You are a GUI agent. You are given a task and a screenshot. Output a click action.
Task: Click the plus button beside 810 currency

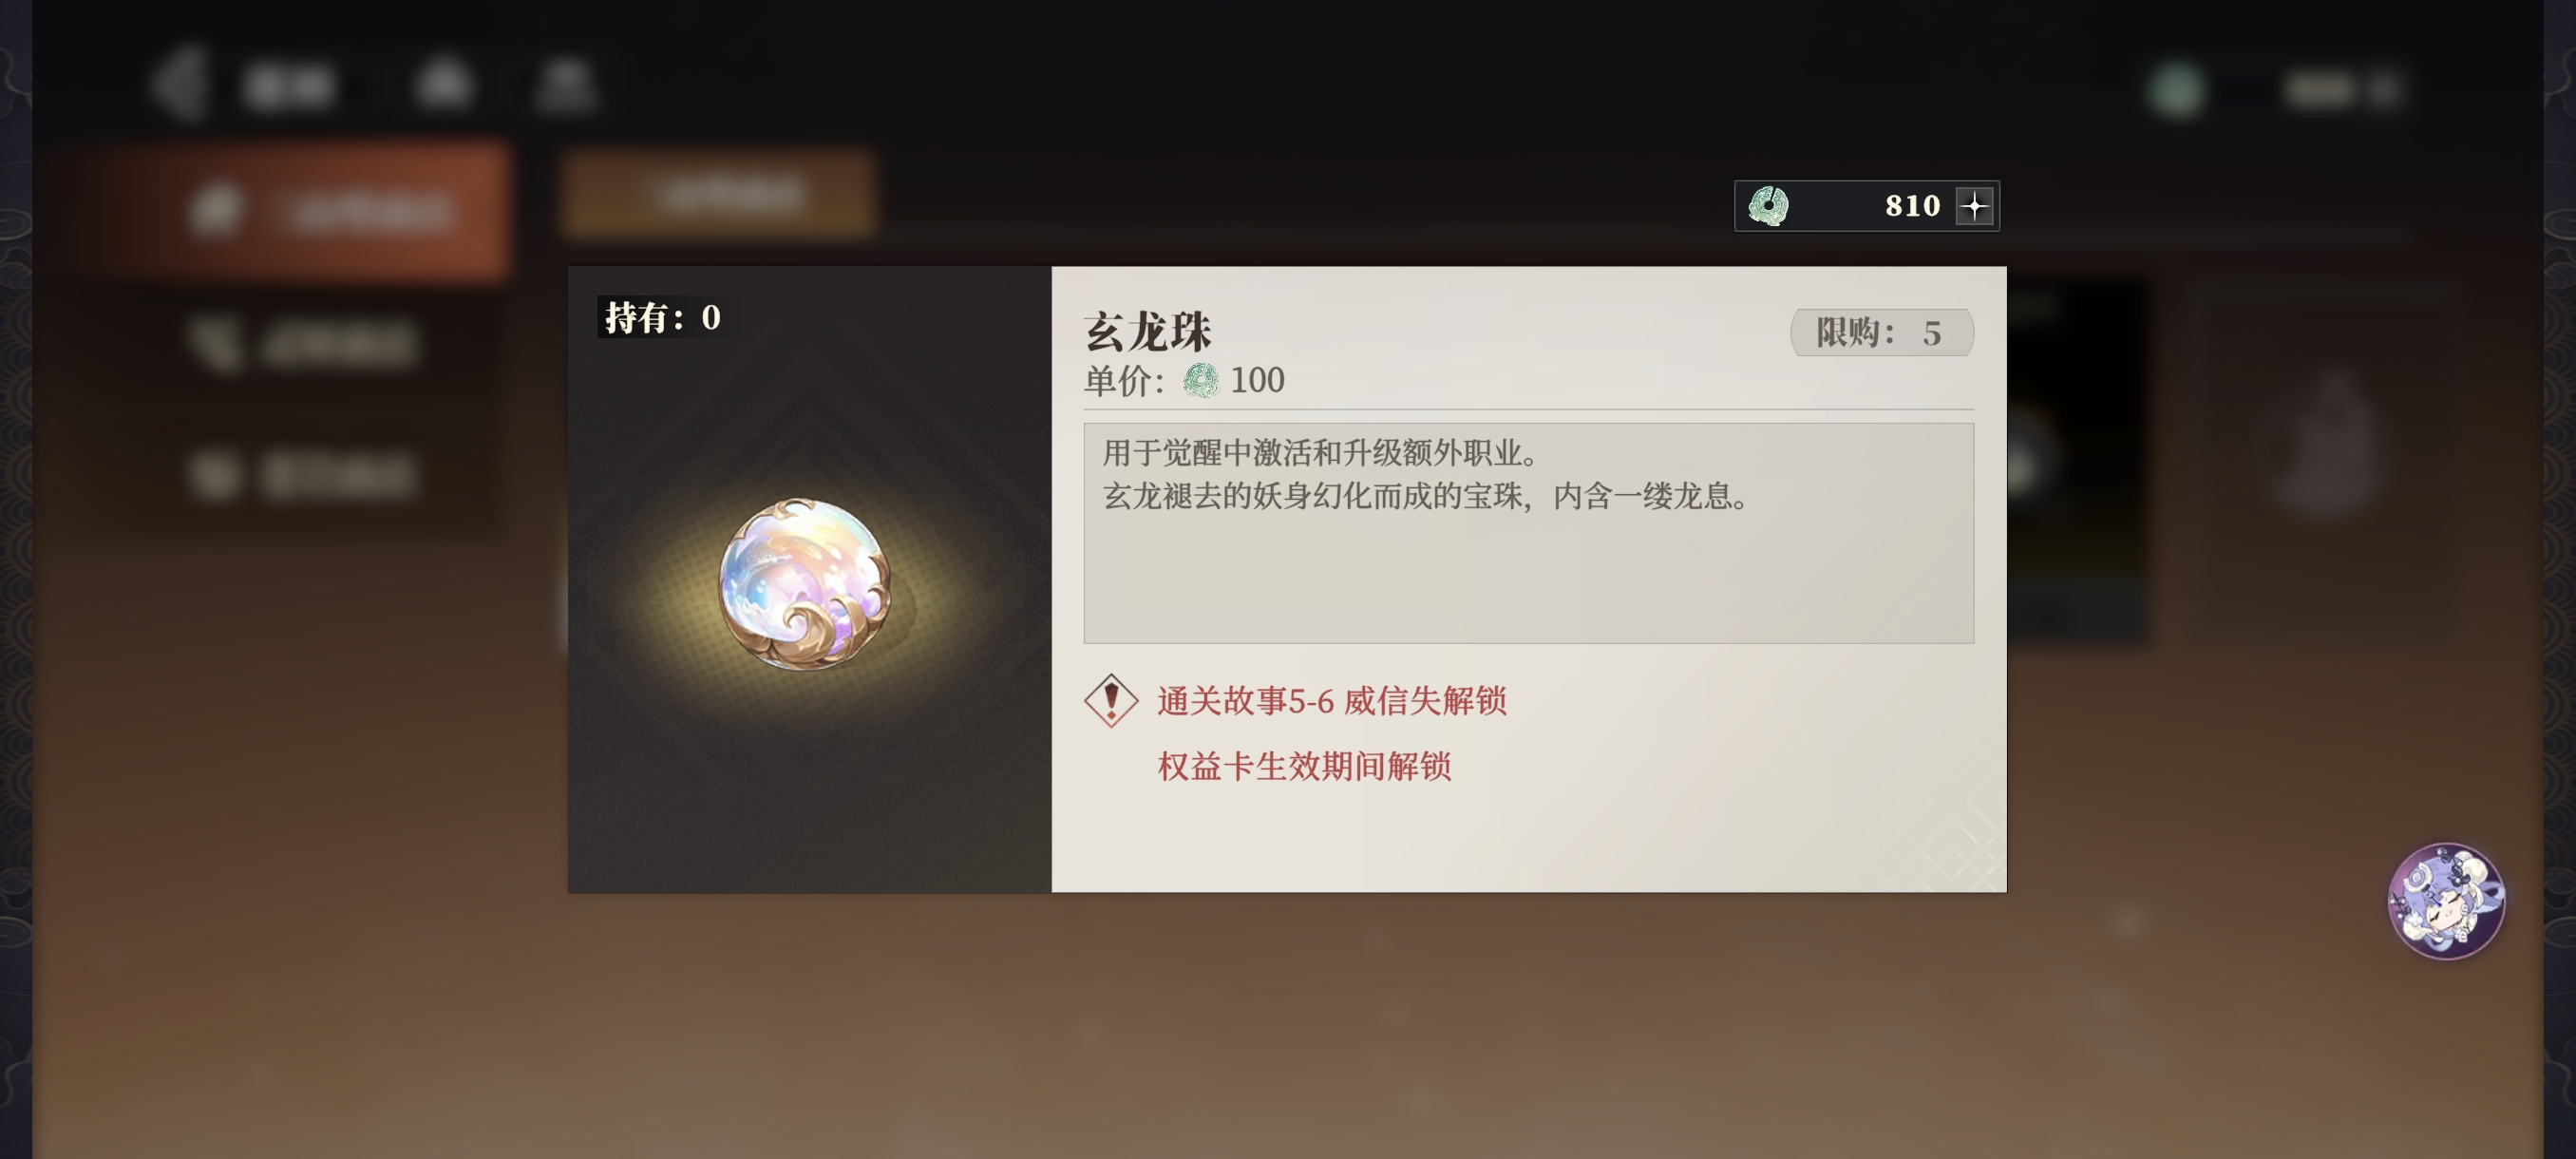1974,206
